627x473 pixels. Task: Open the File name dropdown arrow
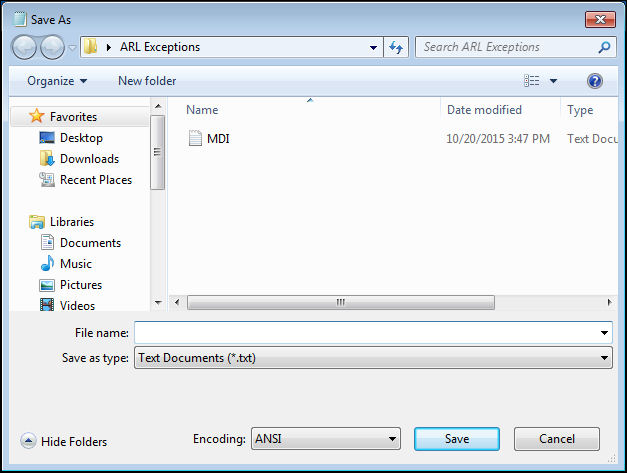point(604,333)
